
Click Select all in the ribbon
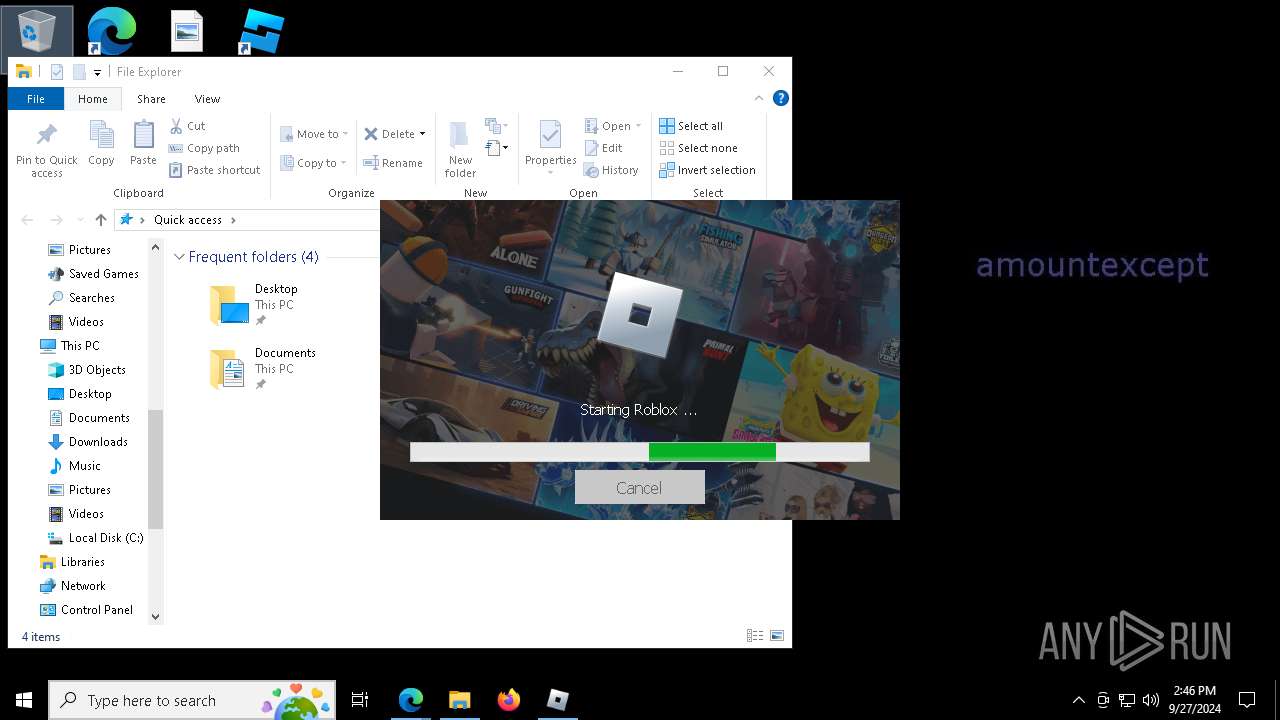click(691, 126)
